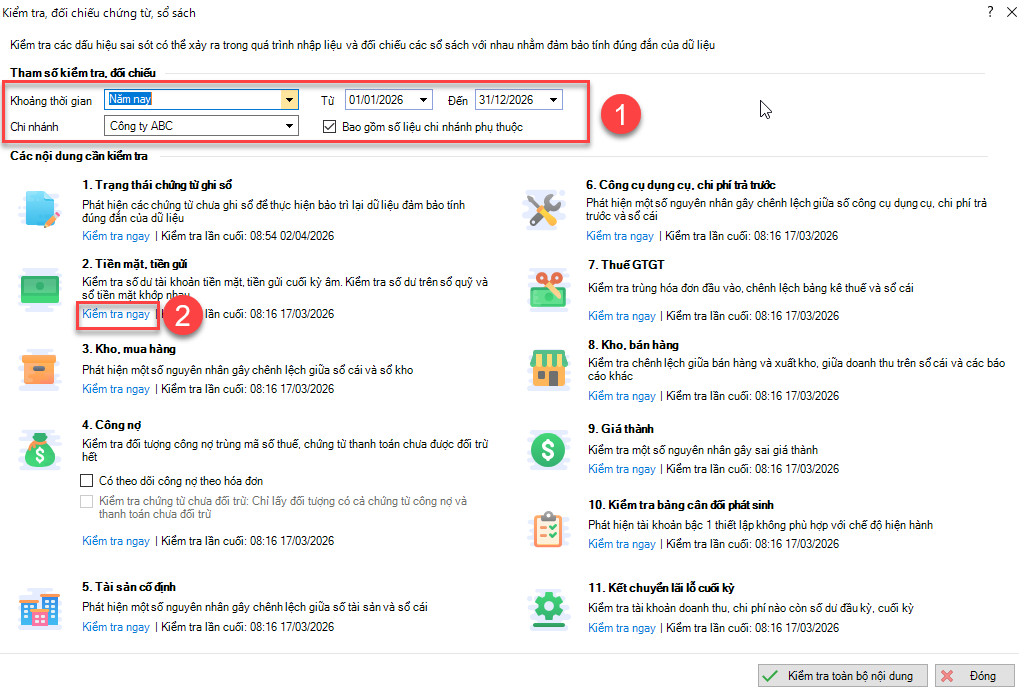Click the scissors coupon icon for Thuế GTGT
Viewport: 1019px width, 694px height.
click(x=548, y=289)
